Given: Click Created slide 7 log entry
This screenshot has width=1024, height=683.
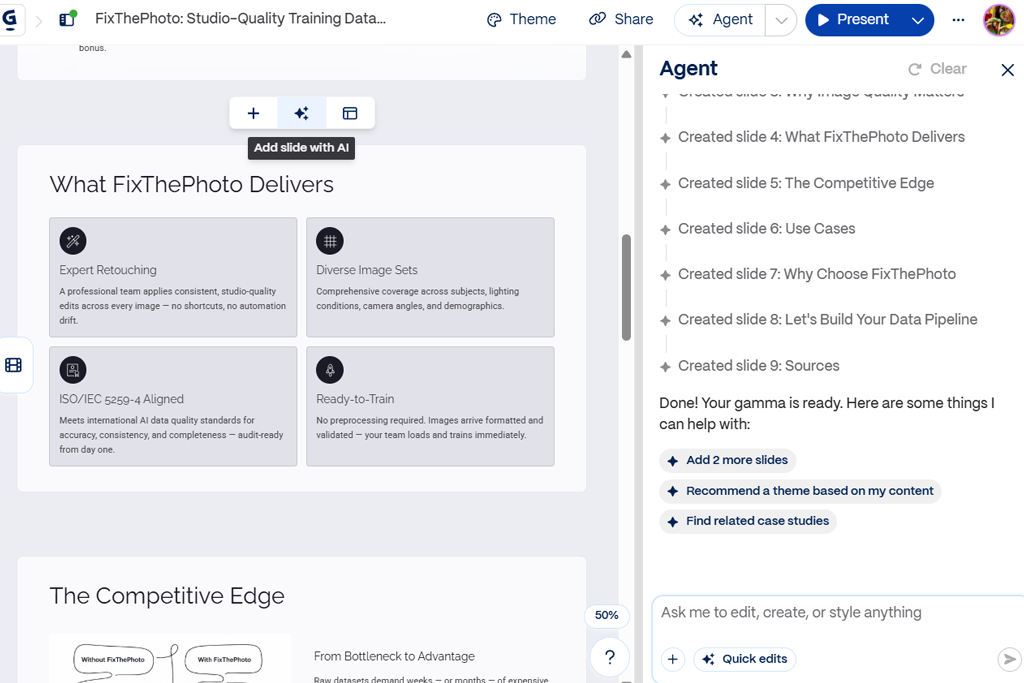Looking at the screenshot, I should click(x=817, y=274).
